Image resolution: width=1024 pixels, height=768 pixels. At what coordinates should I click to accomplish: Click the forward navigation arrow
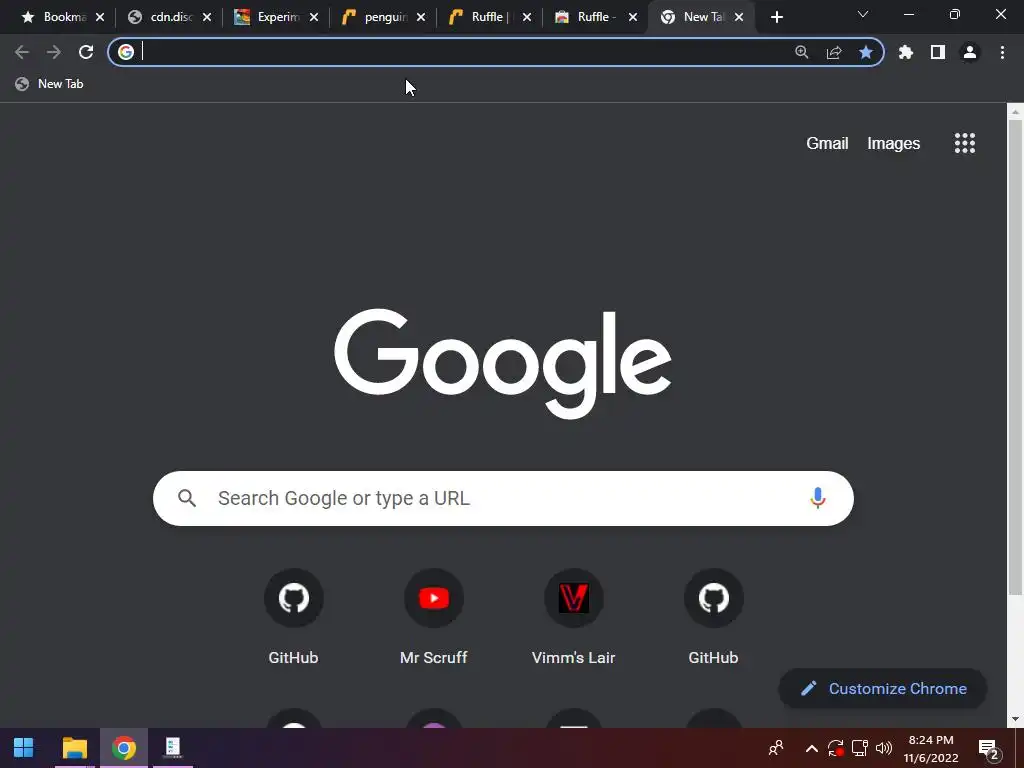[54, 52]
